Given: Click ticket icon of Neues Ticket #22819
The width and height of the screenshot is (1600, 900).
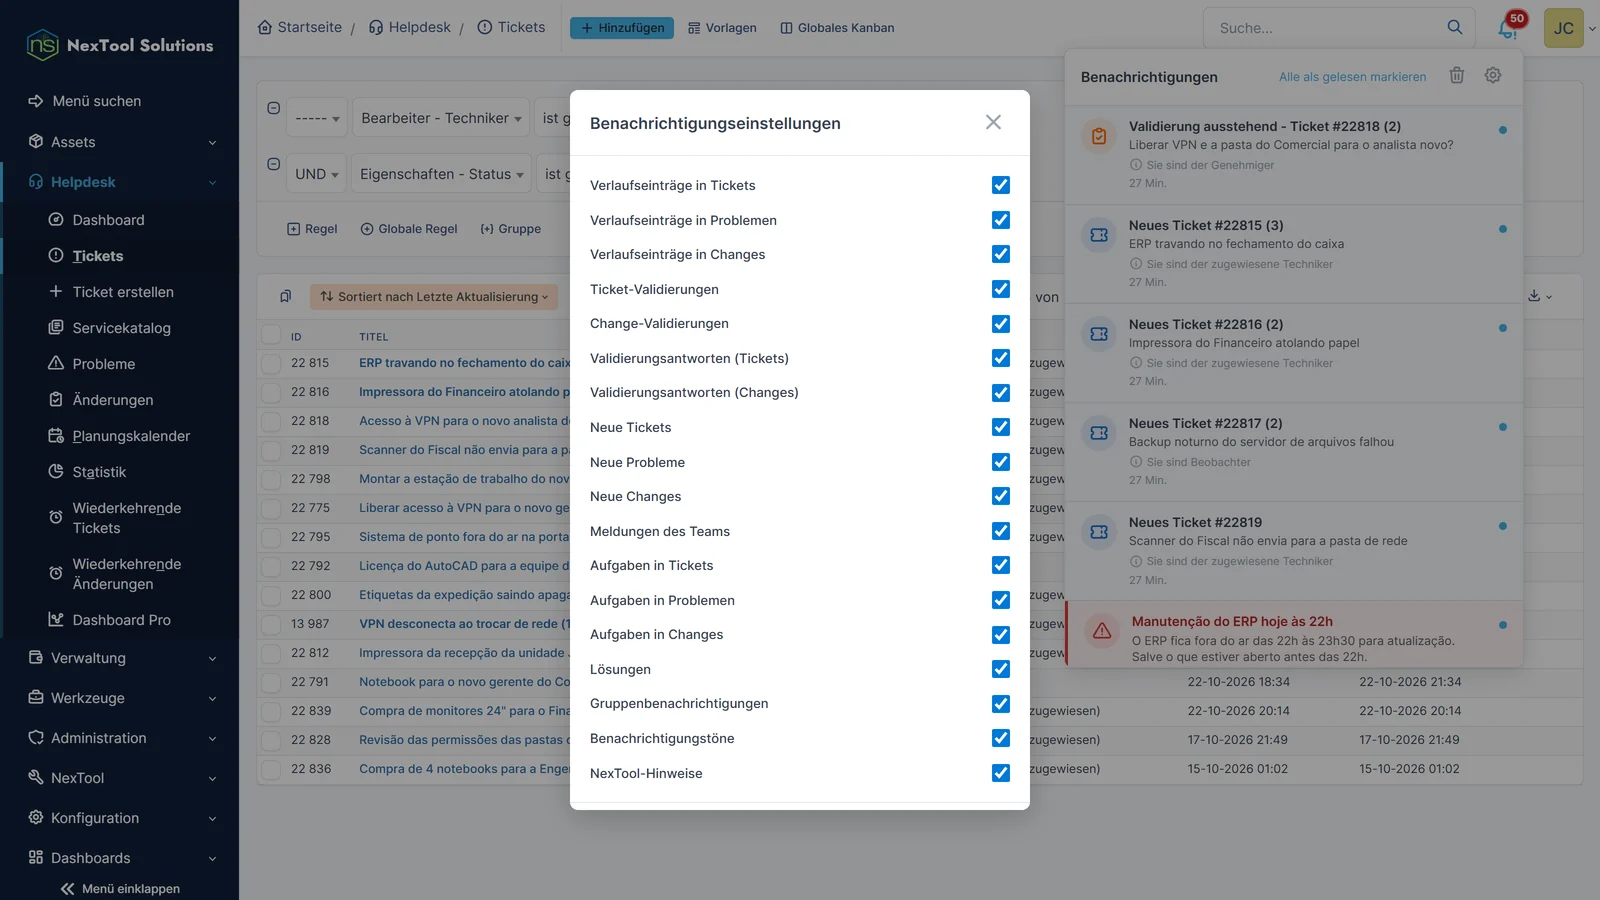Looking at the screenshot, I should 1099,532.
